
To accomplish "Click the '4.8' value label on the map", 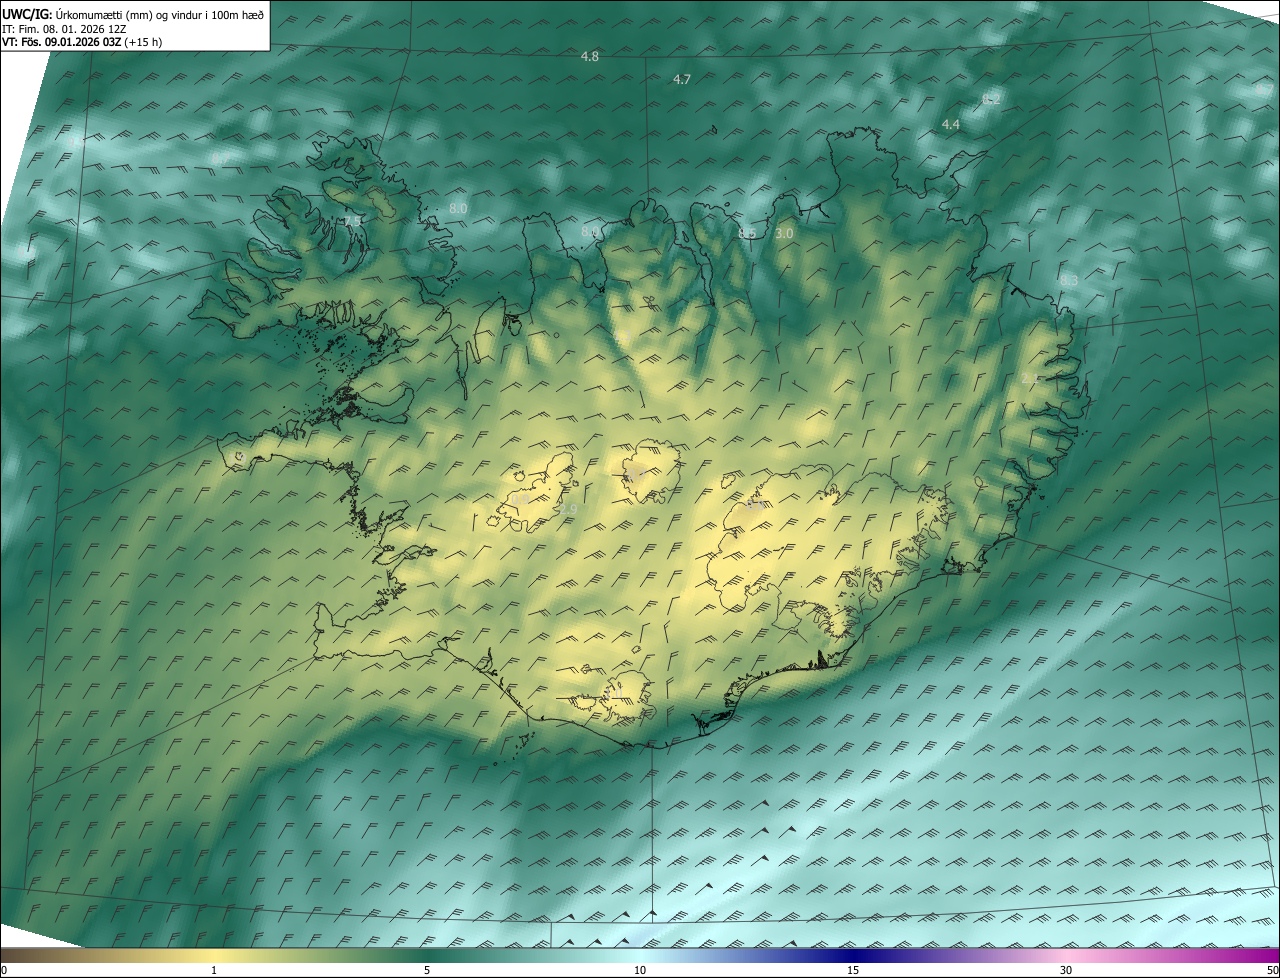I will [590, 57].
